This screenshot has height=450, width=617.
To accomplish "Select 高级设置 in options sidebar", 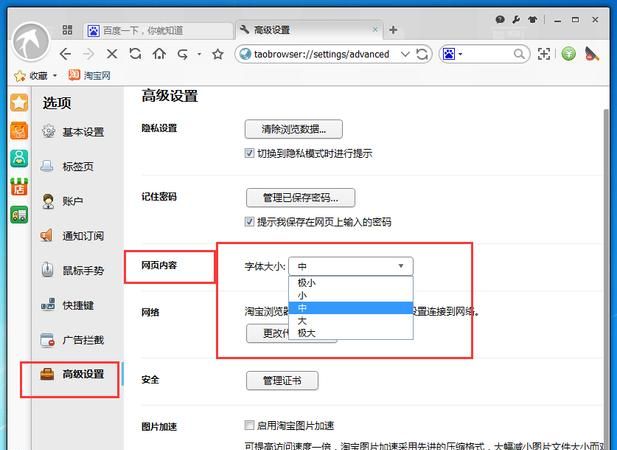I will point(73,374).
